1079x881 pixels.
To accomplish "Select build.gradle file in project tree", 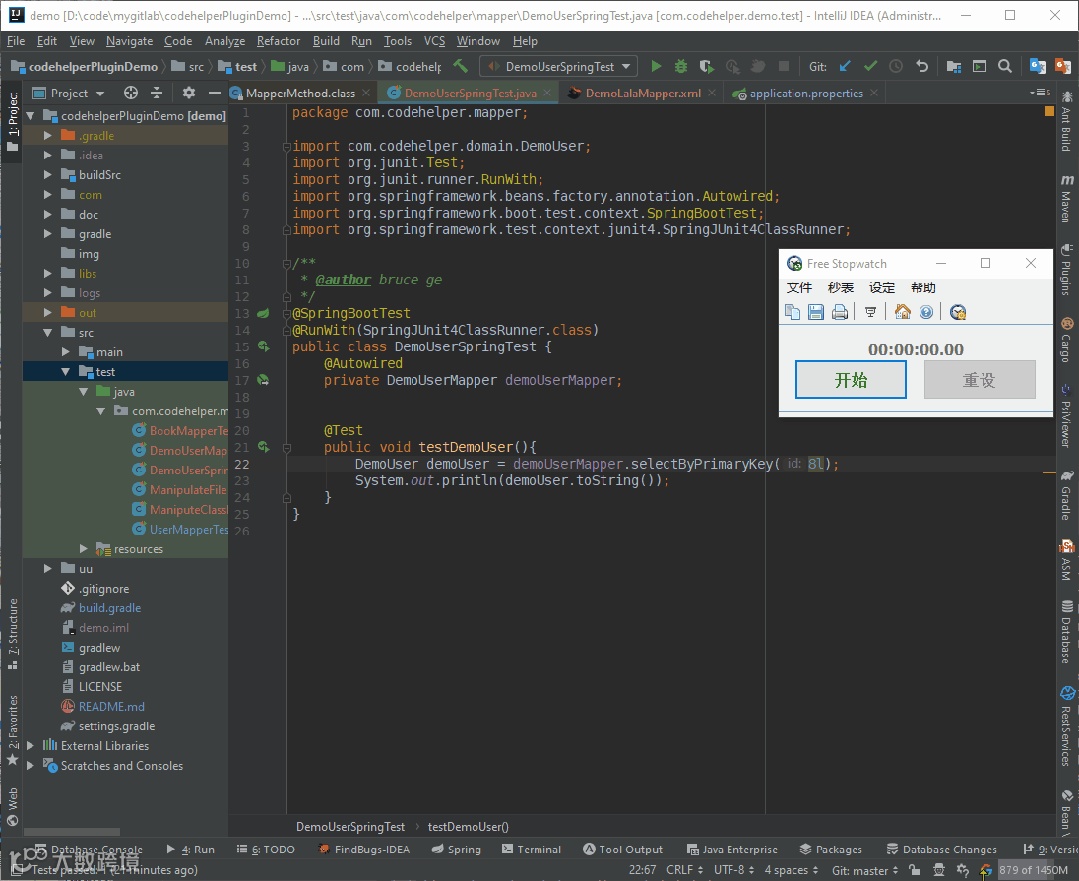I will [110, 608].
